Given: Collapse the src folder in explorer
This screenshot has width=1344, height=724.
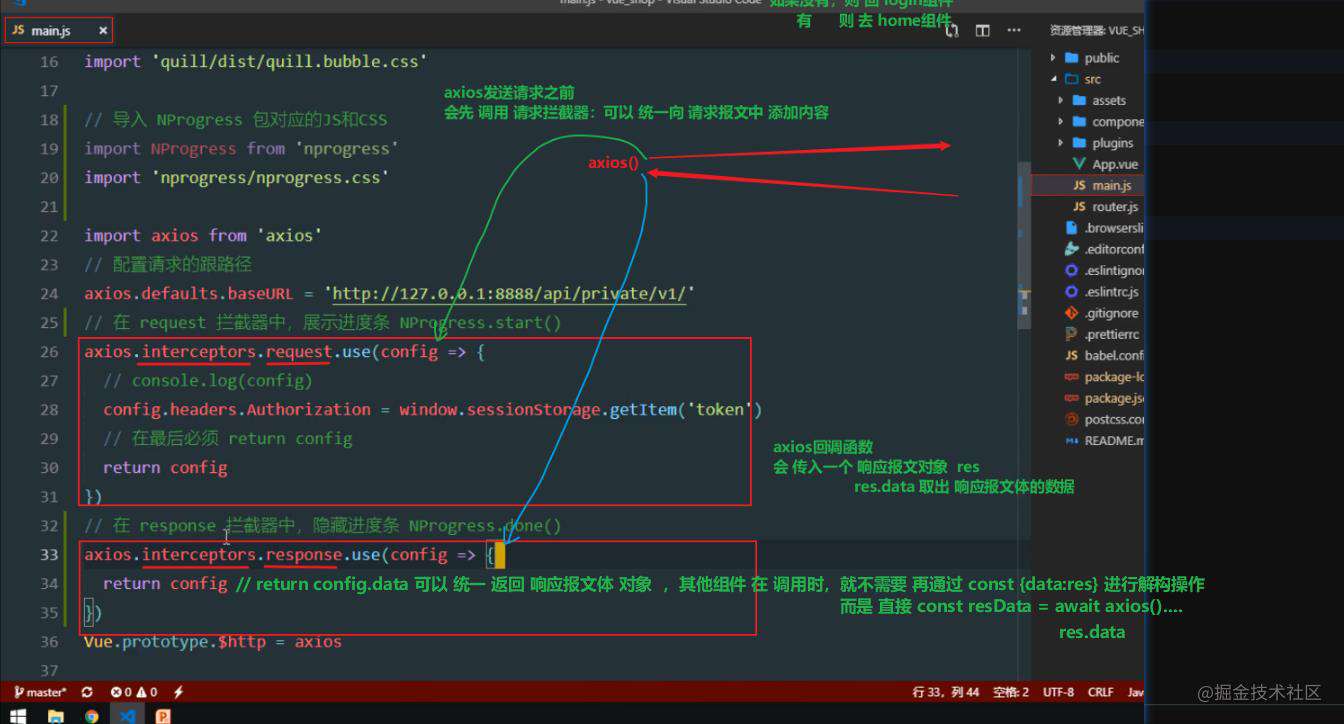Looking at the screenshot, I should coord(1054,79).
